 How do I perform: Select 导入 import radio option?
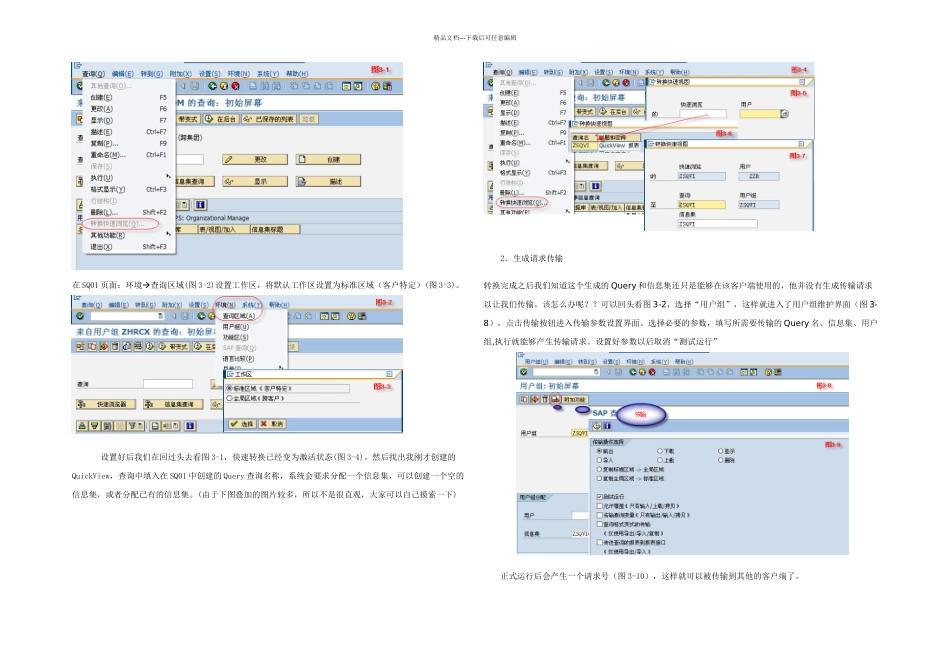599,460
